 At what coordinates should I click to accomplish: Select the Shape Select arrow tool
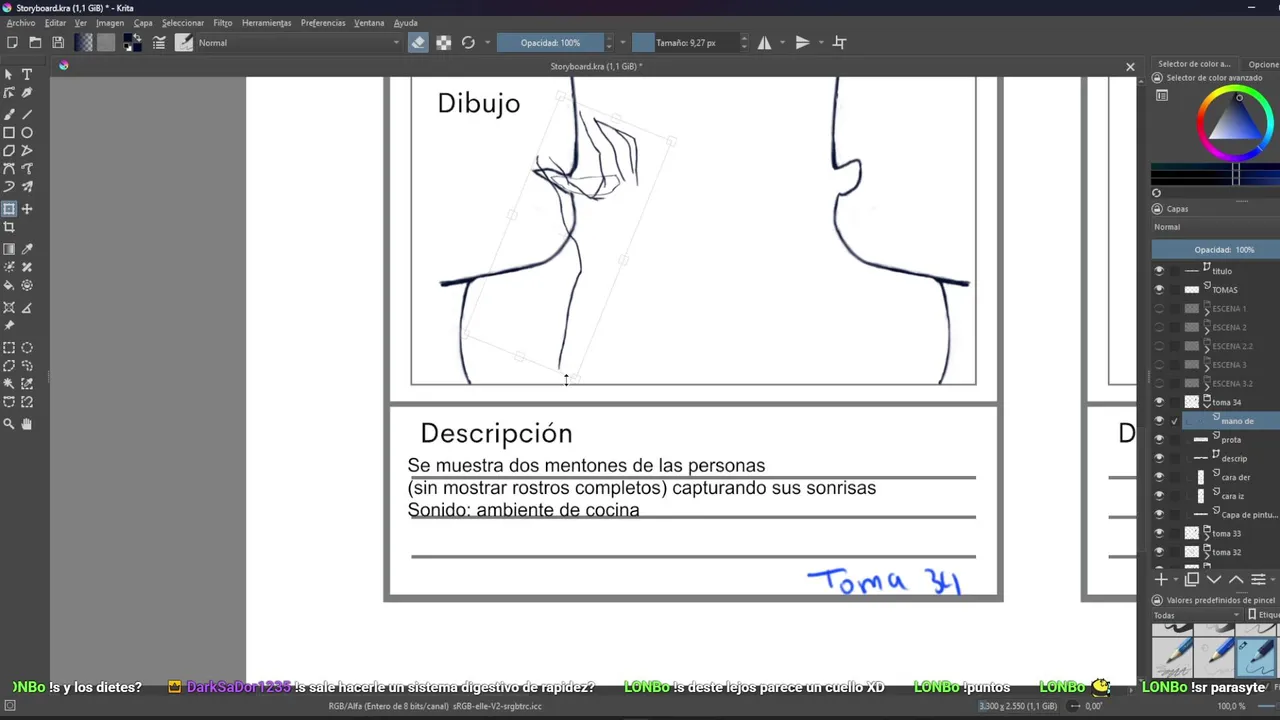click(x=9, y=75)
